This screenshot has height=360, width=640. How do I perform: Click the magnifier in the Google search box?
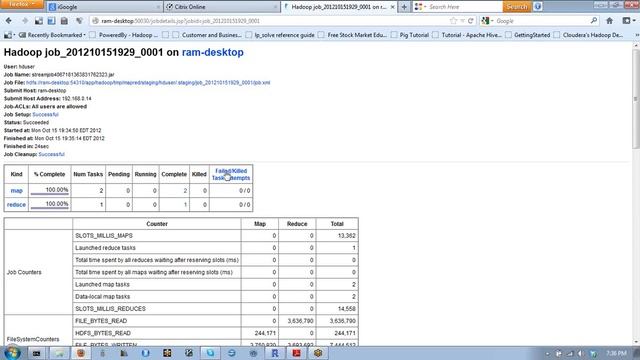(594, 20)
